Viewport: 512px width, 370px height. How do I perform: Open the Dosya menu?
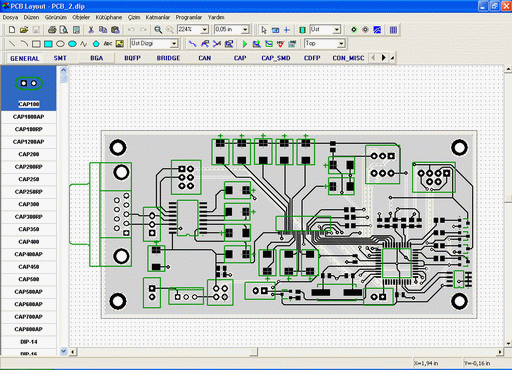pyautogui.click(x=10, y=17)
